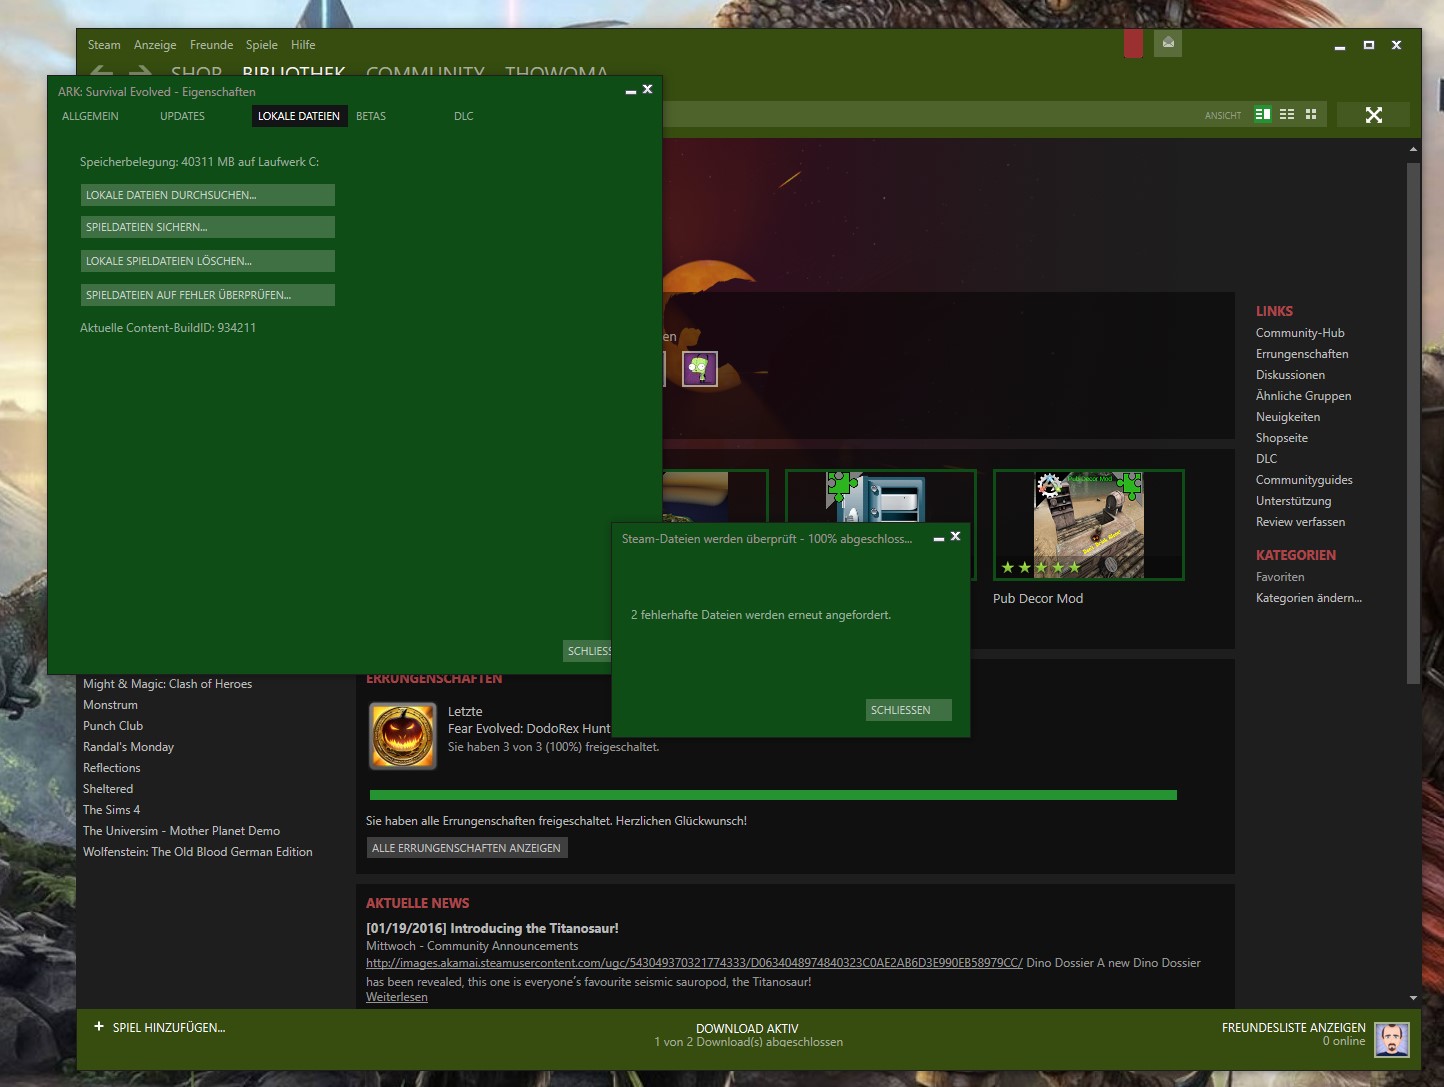
Task: Click the green alien friend avatar icon
Action: (700, 369)
